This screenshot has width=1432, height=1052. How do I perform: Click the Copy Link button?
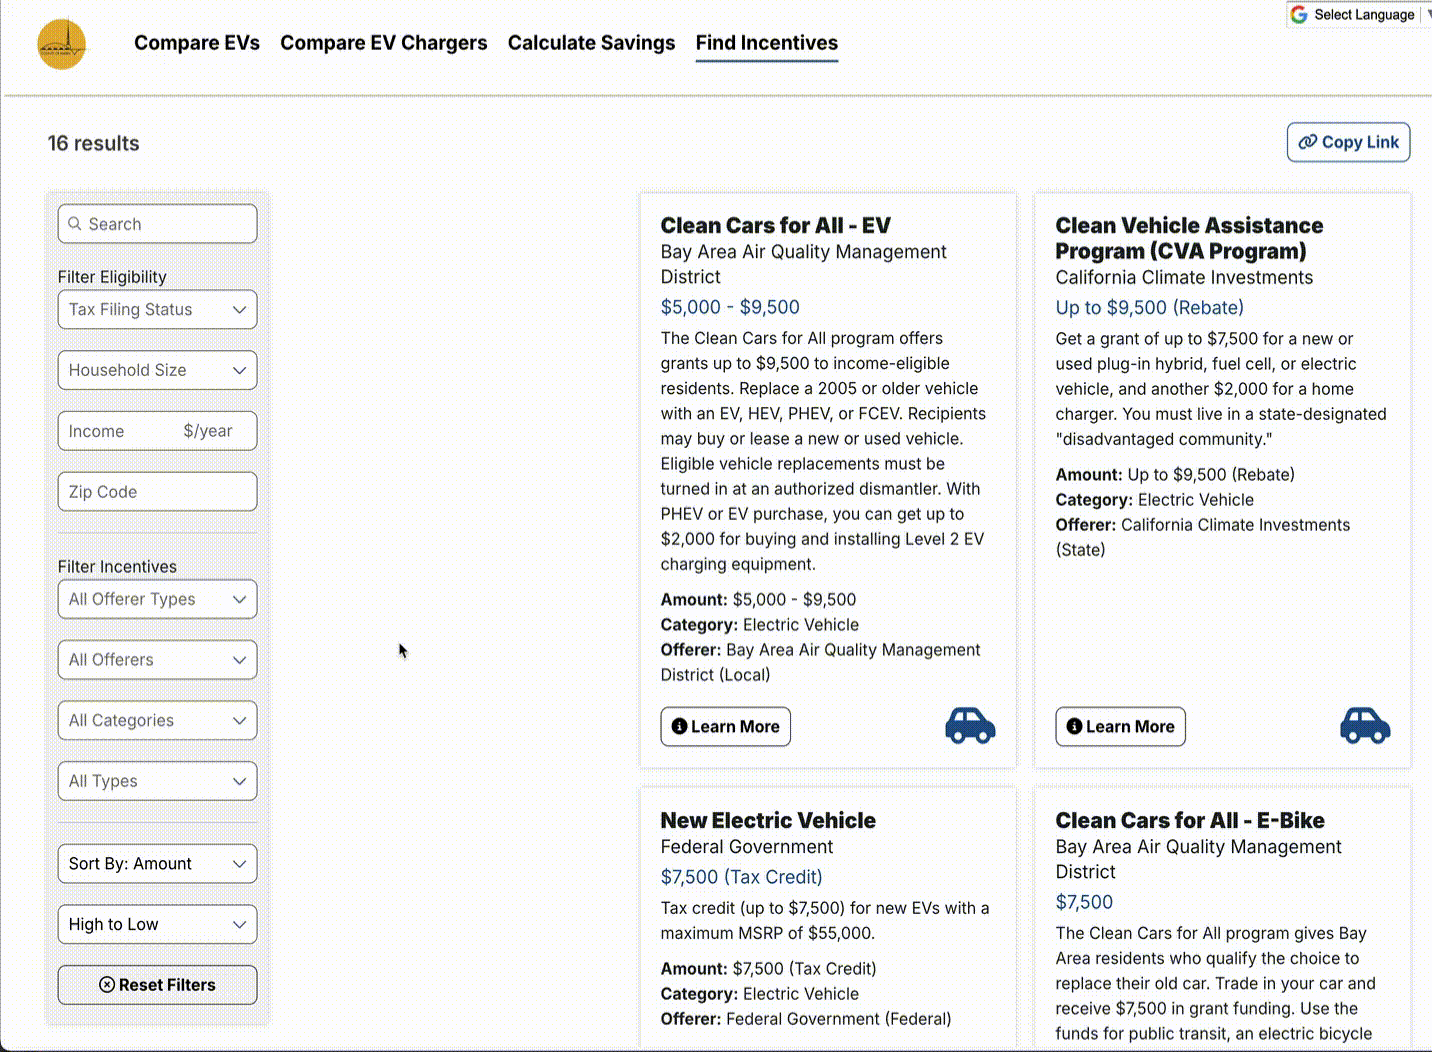click(1348, 142)
